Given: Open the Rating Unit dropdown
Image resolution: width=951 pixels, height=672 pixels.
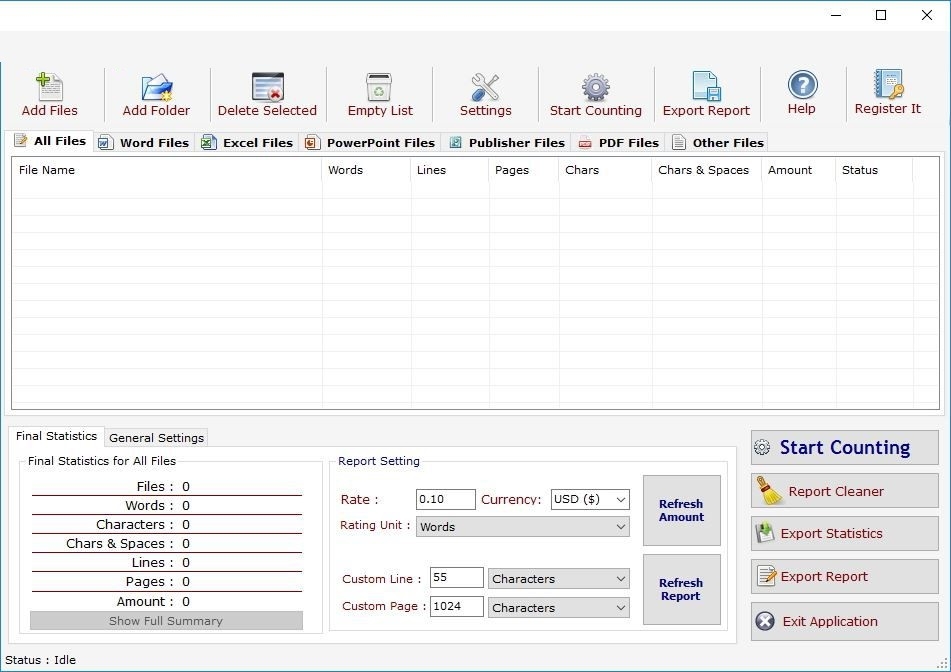Looking at the screenshot, I should pos(522,527).
